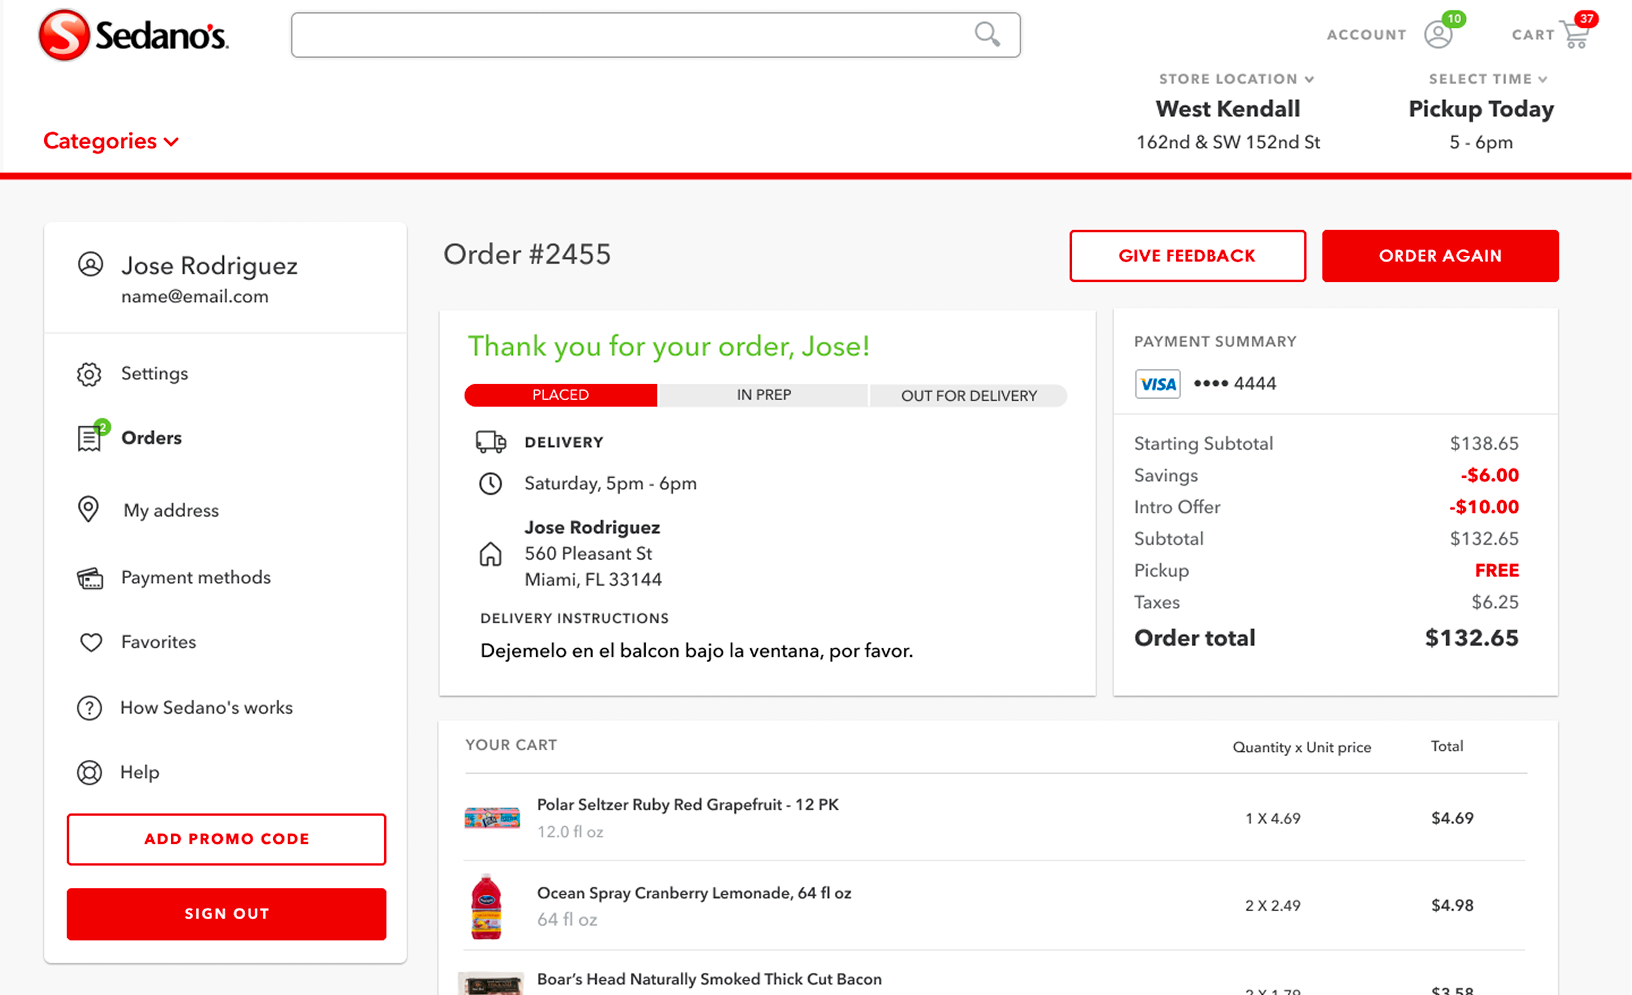Click the Sedano's logo

tap(133, 35)
